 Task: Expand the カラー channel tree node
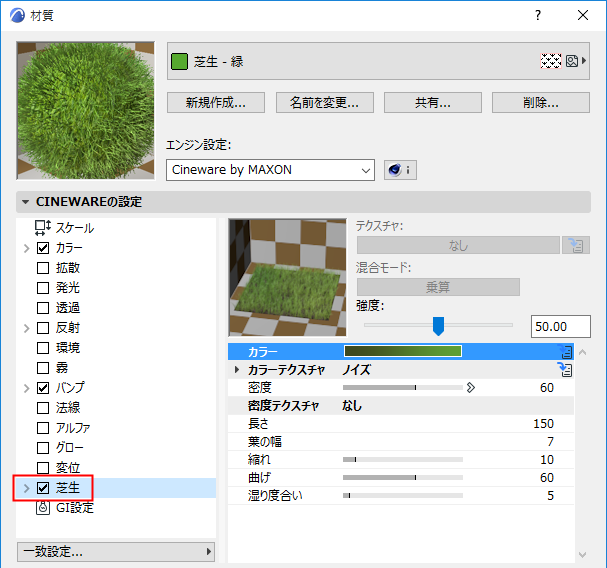(26, 248)
